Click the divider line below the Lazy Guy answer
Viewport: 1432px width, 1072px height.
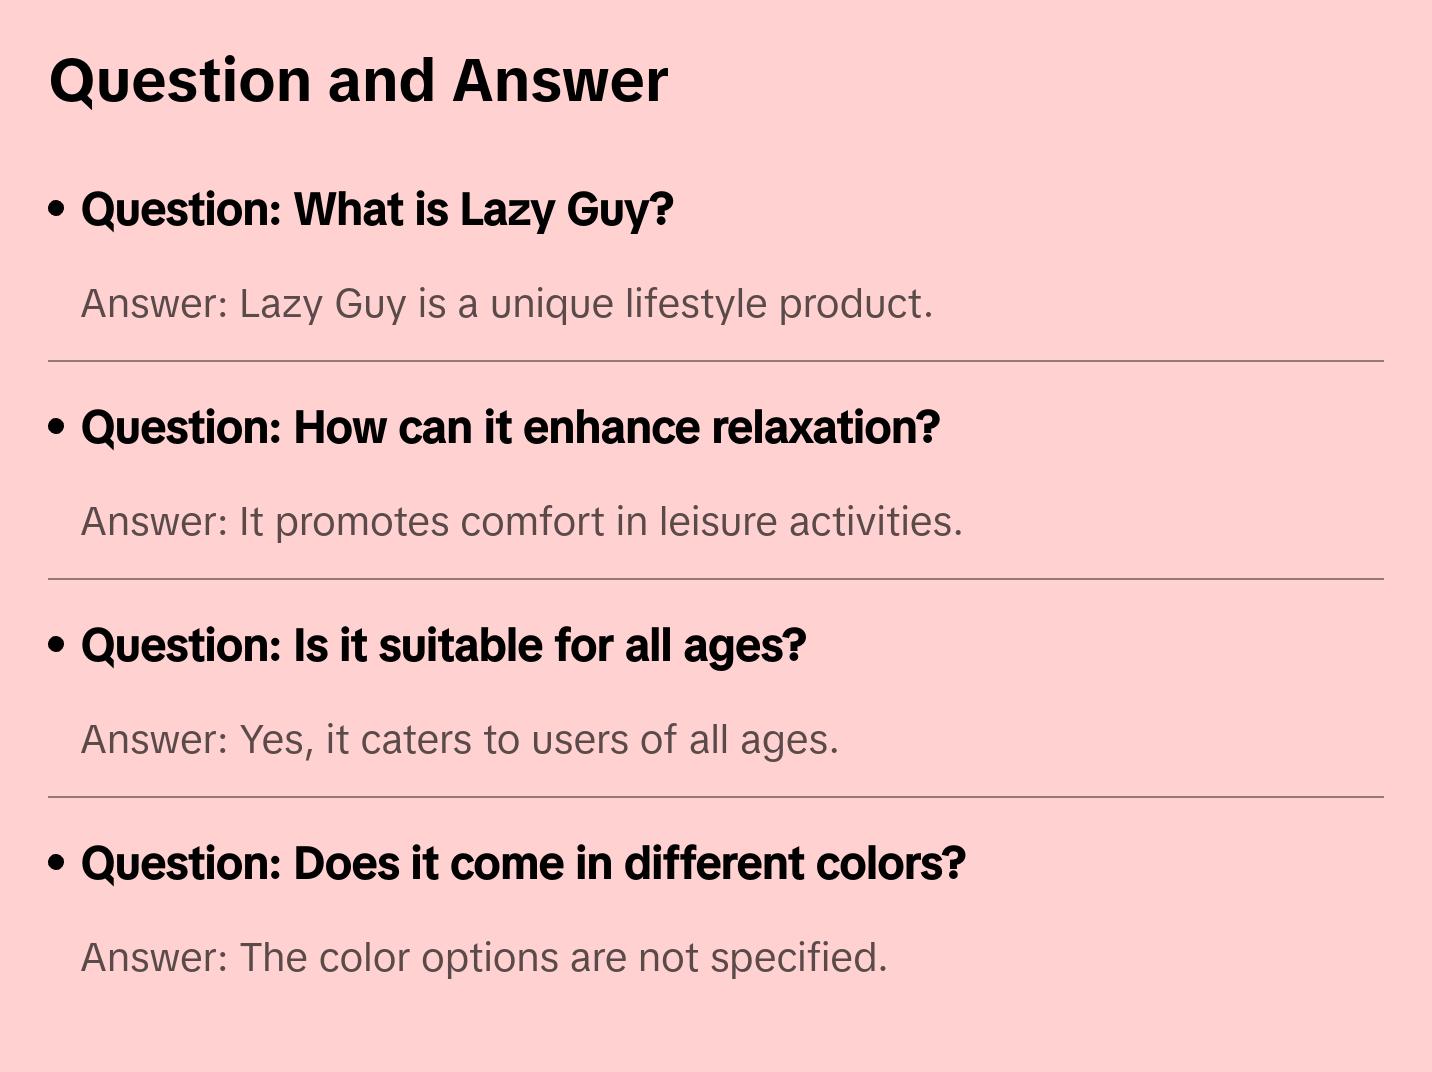(x=716, y=361)
